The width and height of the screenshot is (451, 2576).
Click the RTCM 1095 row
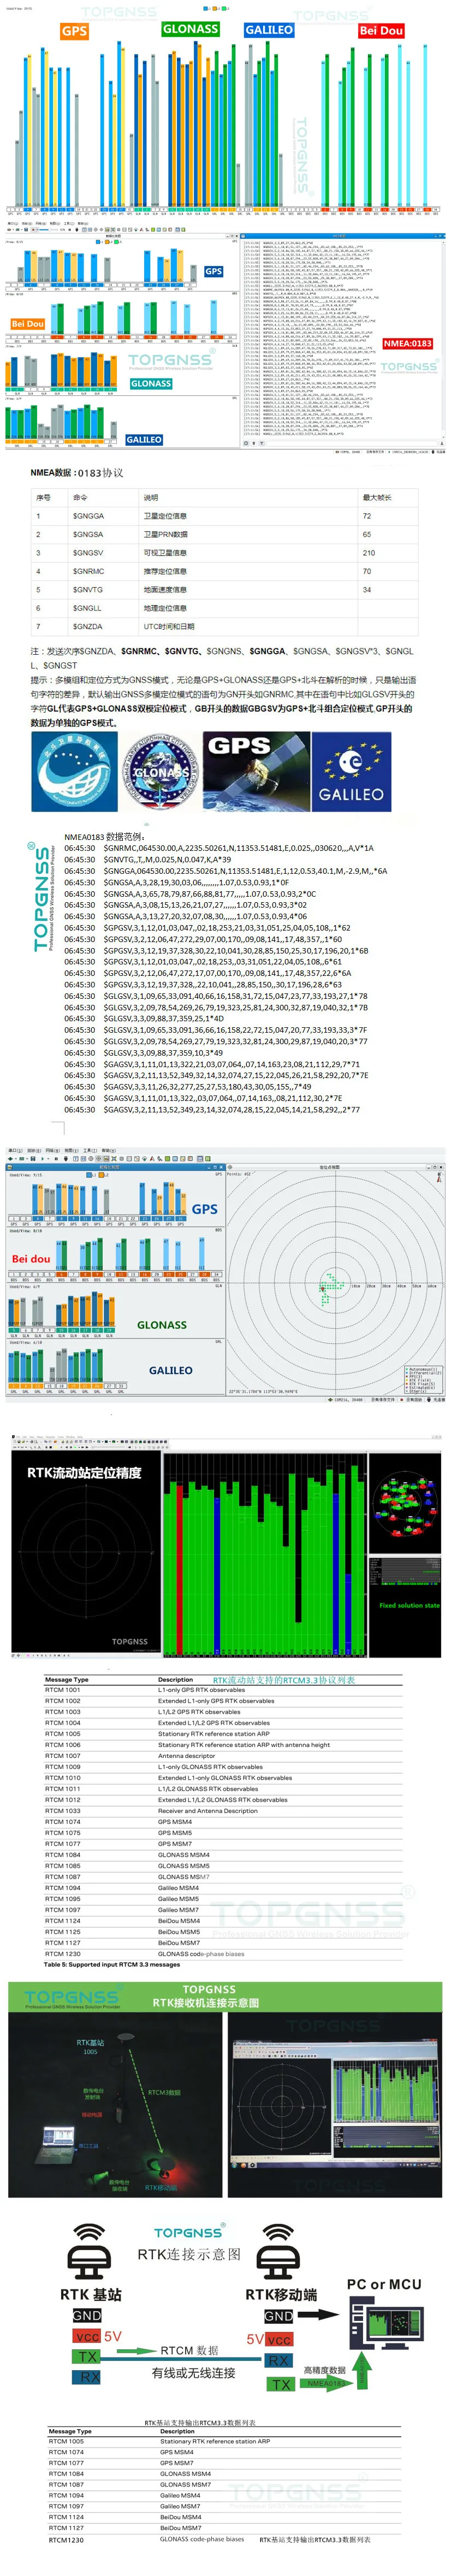223,1899
